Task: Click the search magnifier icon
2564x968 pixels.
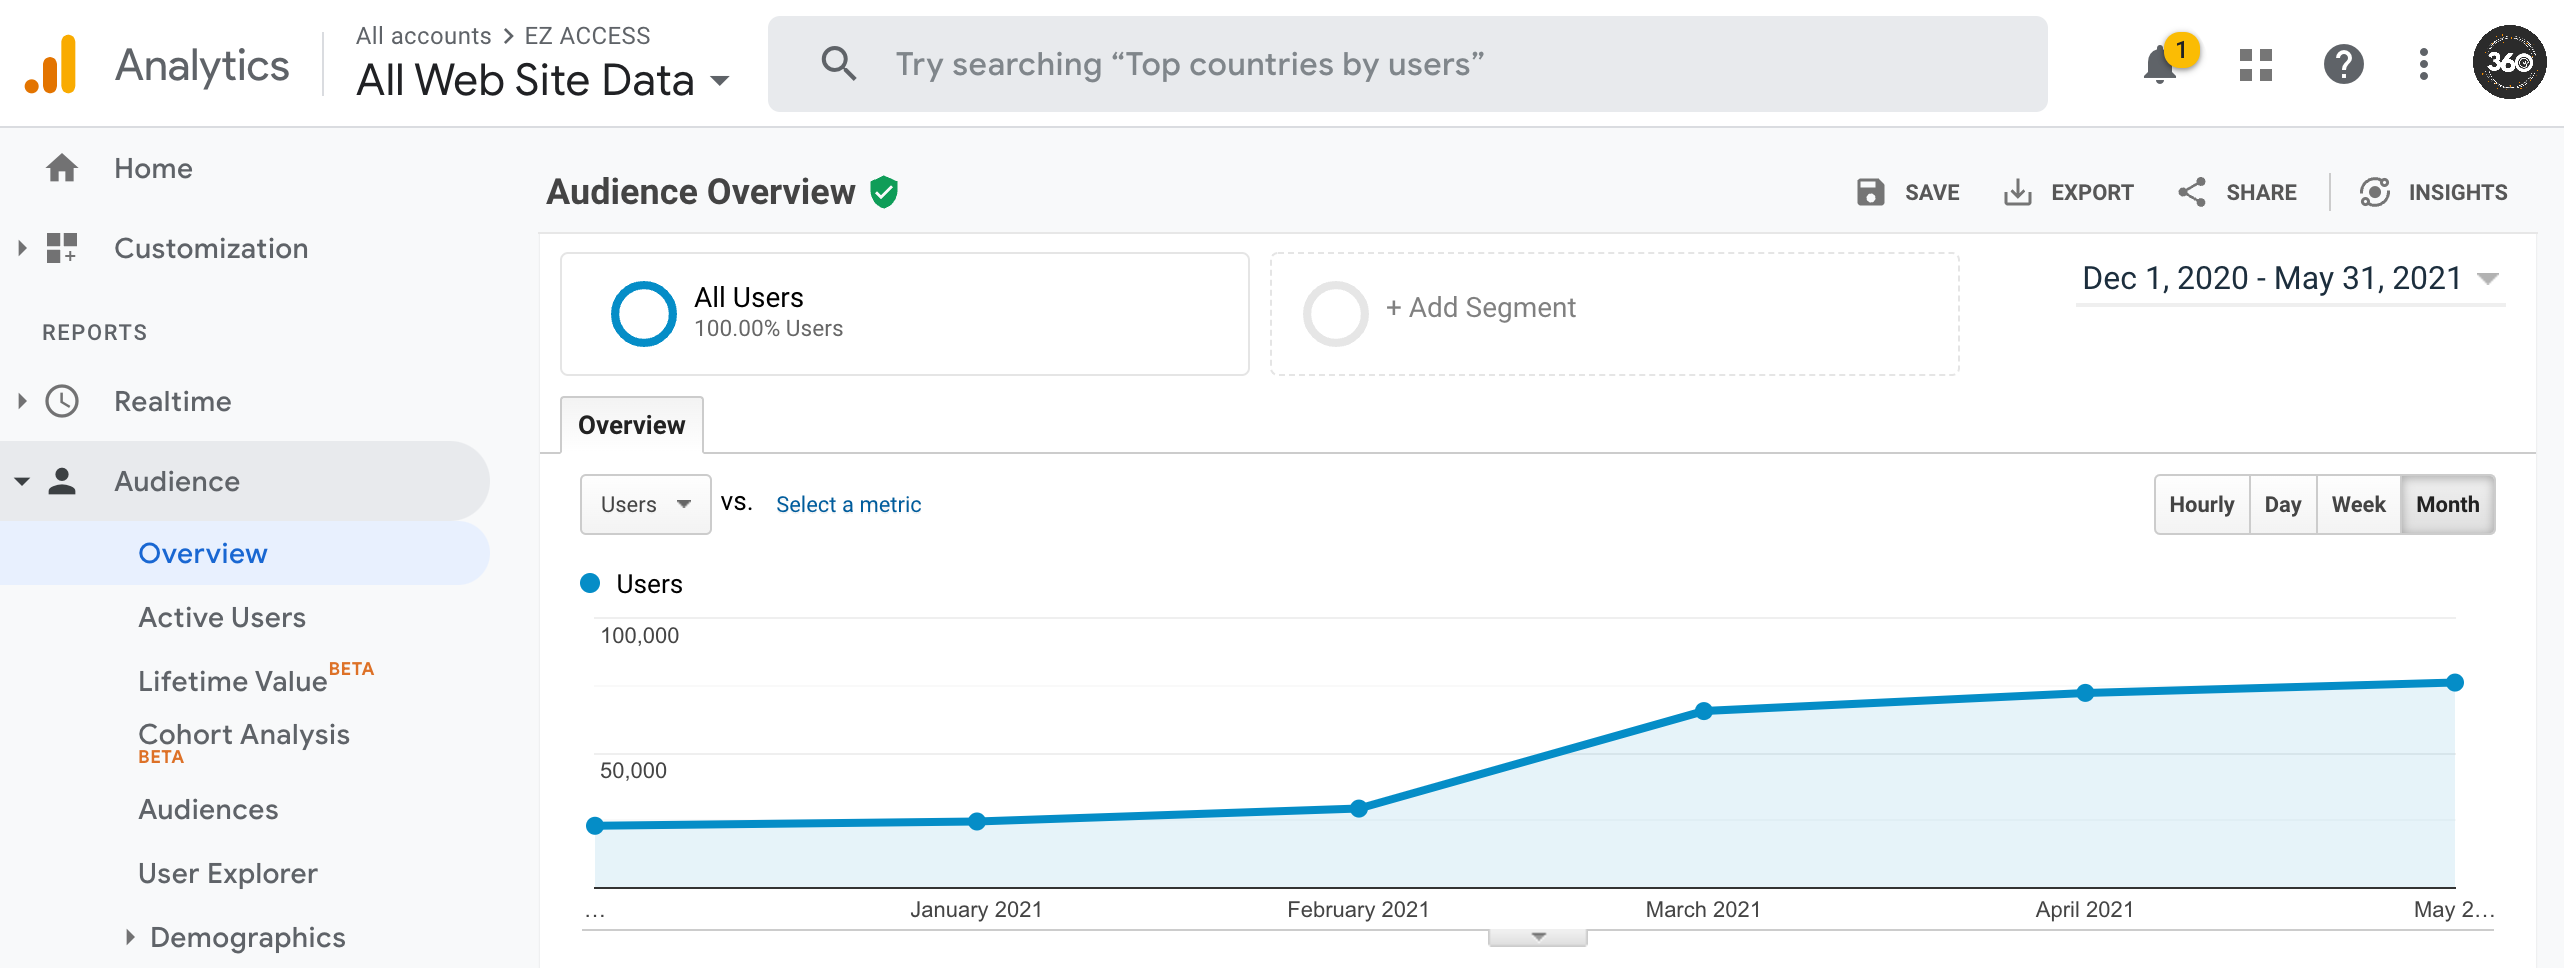Action: point(838,64)
